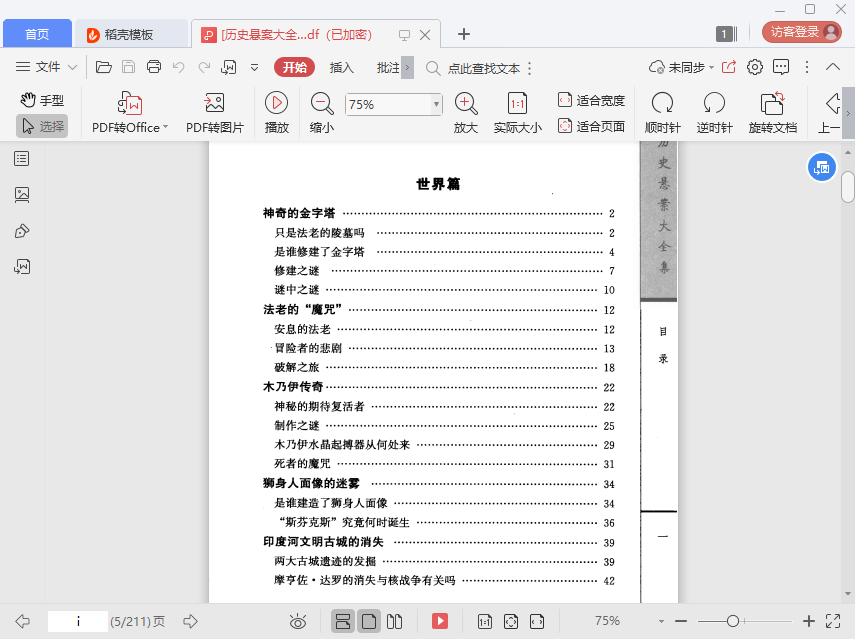The image size is (855, 639).
Task: Open the feedback chat icon
Action: 781,67
